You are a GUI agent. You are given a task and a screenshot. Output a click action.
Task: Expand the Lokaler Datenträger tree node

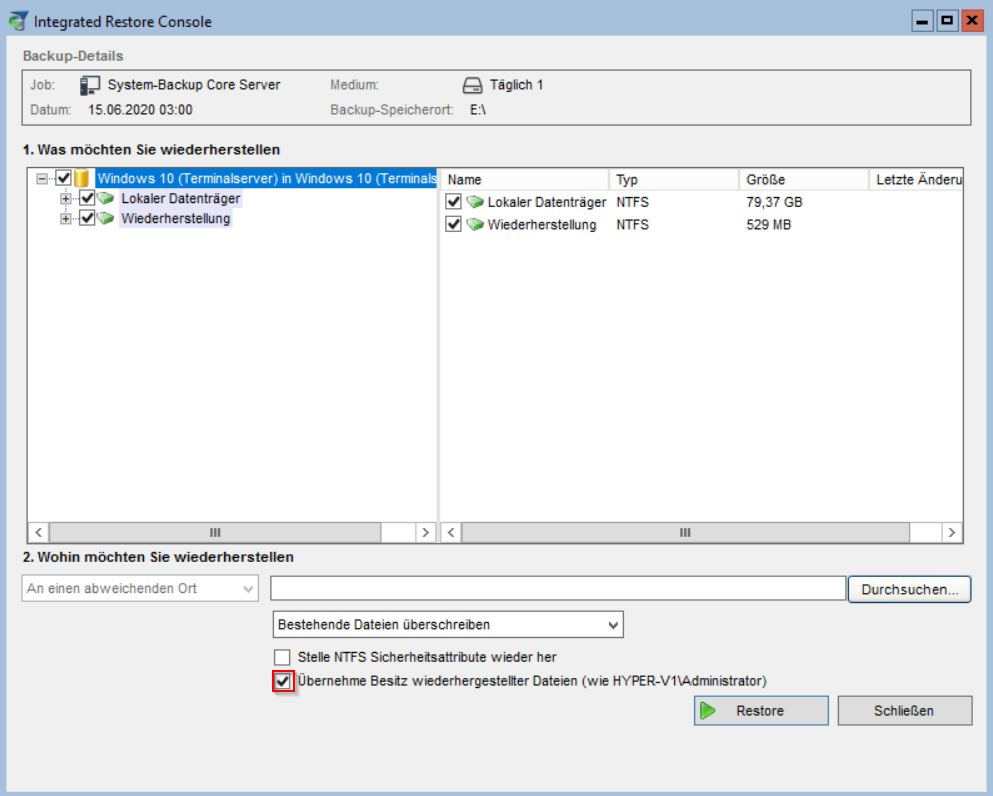[x=66, y=199]
